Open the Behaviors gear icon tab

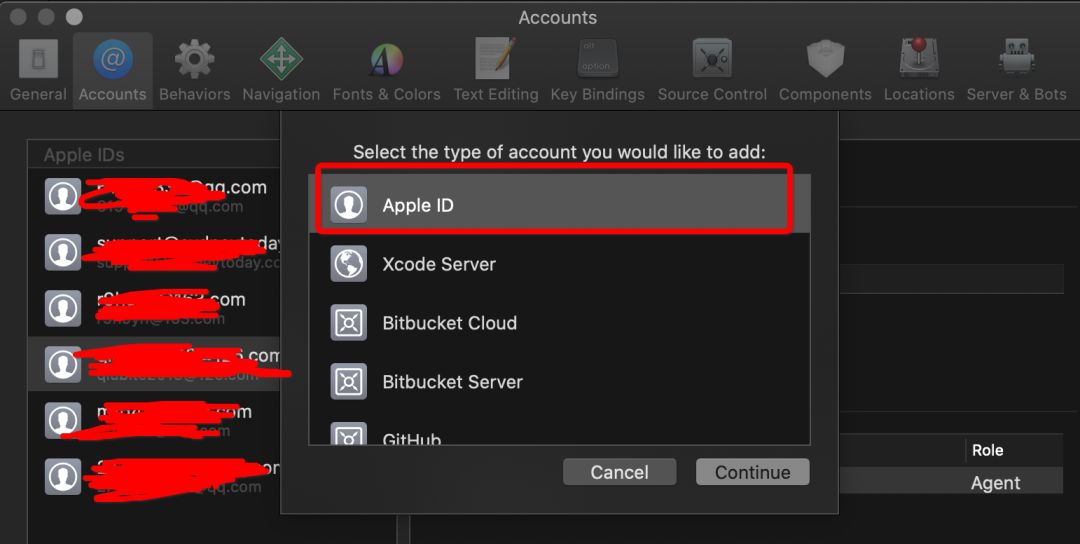click(x=194, y=71)
